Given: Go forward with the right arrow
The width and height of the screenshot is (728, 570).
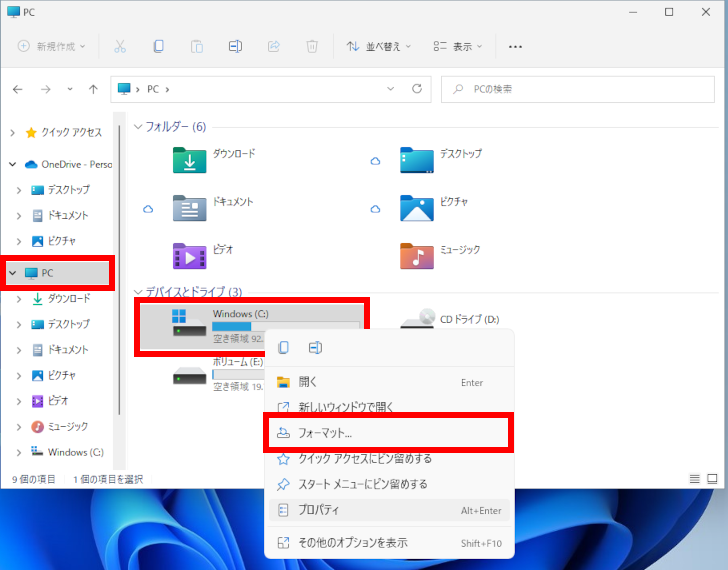Looking at the screenshot, I should [x=46, y=89].
